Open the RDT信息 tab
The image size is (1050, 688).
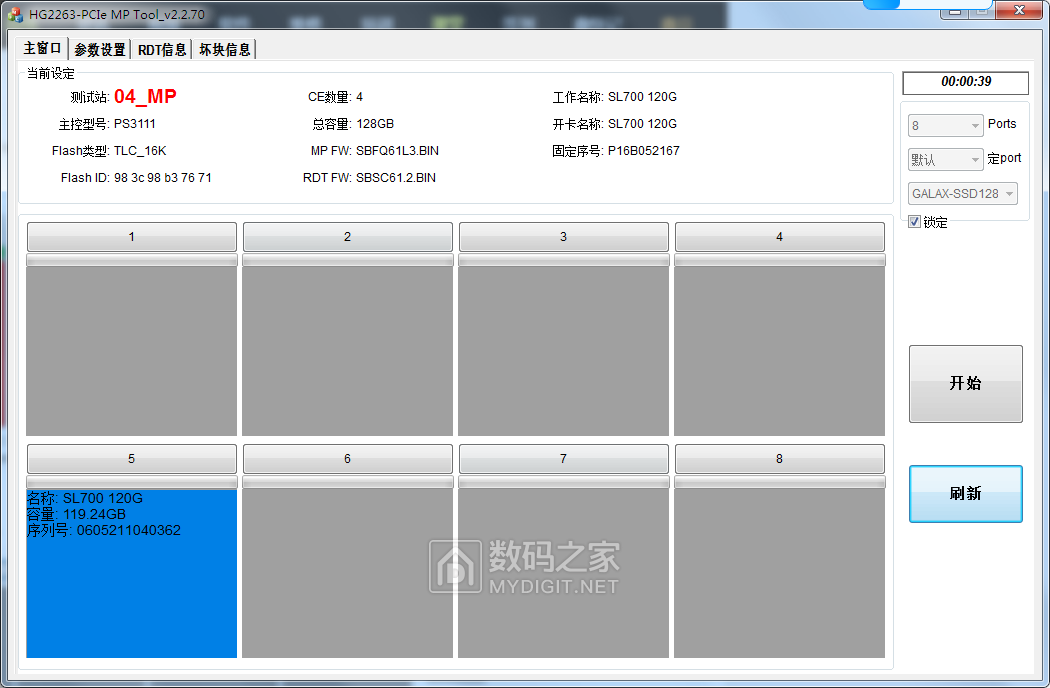[x=162, y=50]
